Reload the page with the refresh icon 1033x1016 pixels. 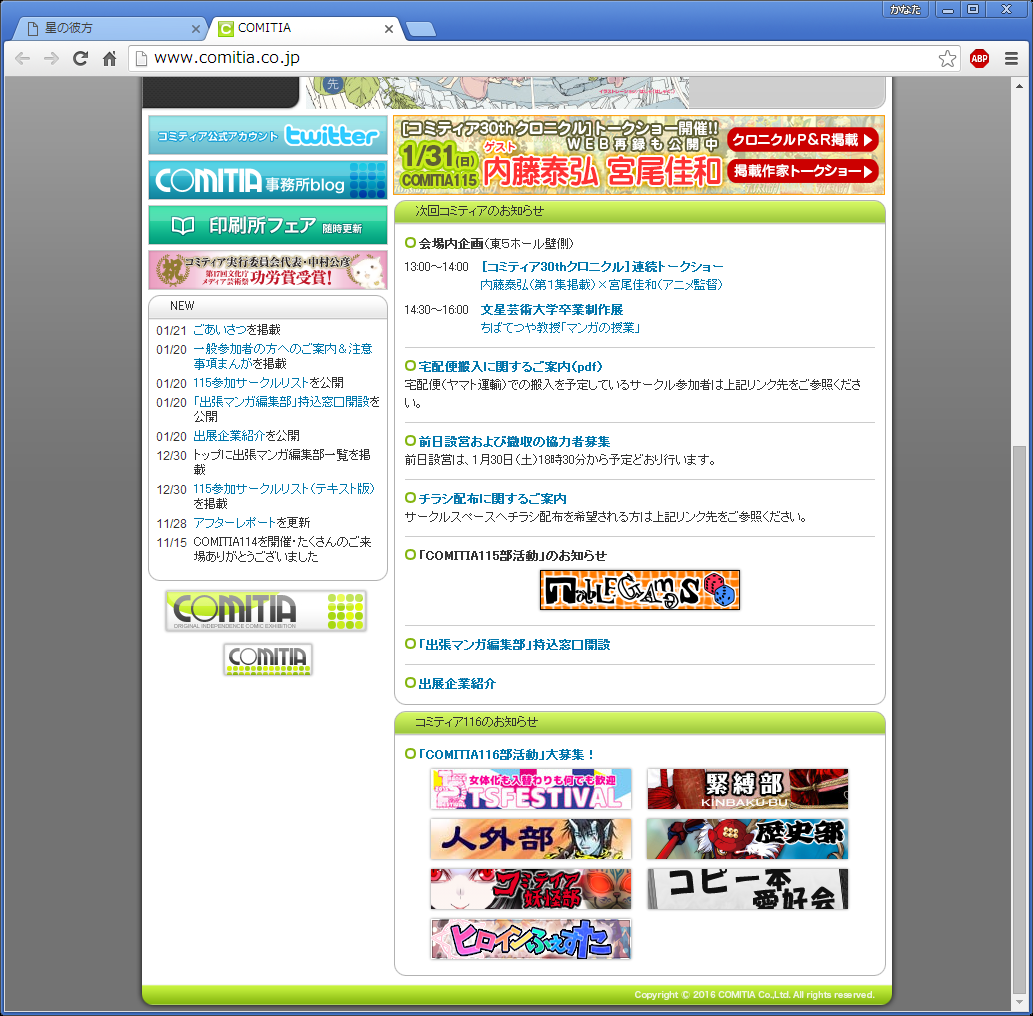[x=80, y=59]
